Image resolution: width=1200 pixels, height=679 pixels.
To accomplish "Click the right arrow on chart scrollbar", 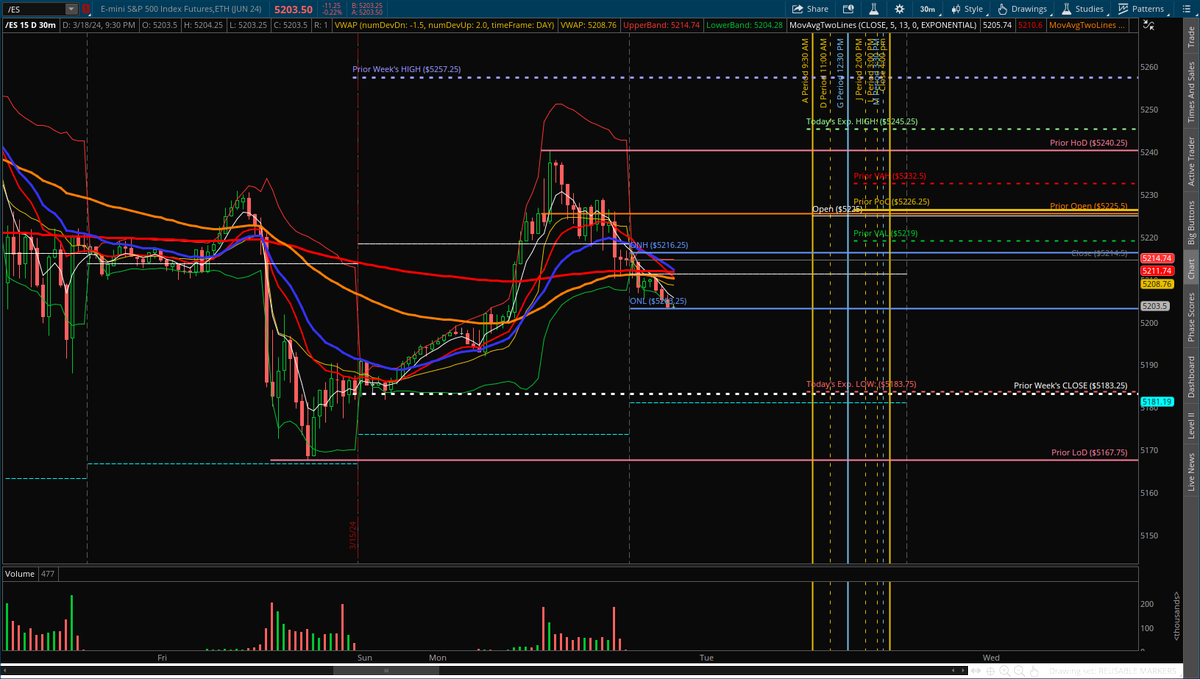I will tap(962, 671).
